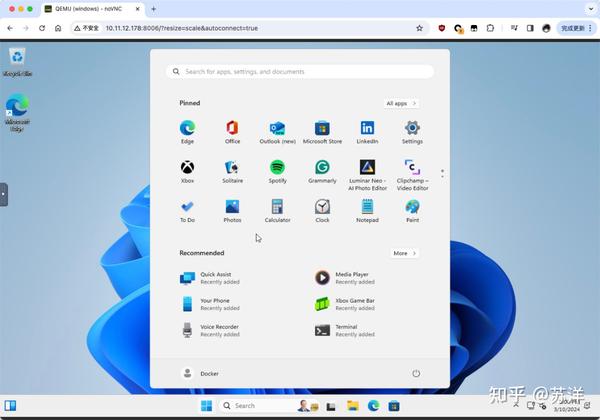
Task: Open Solitaire from pinned apps
Action: pyautogui.click(x=232, y=171)
